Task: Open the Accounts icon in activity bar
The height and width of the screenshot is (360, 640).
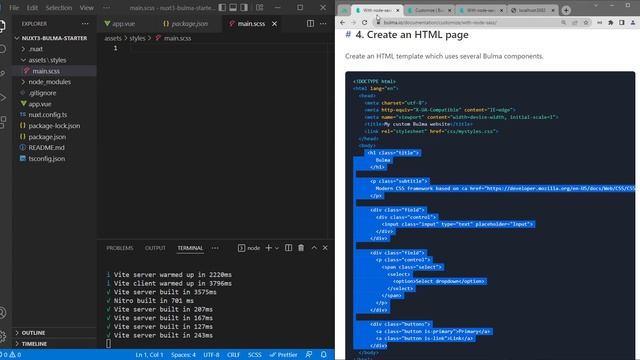Action: (2, 313)
